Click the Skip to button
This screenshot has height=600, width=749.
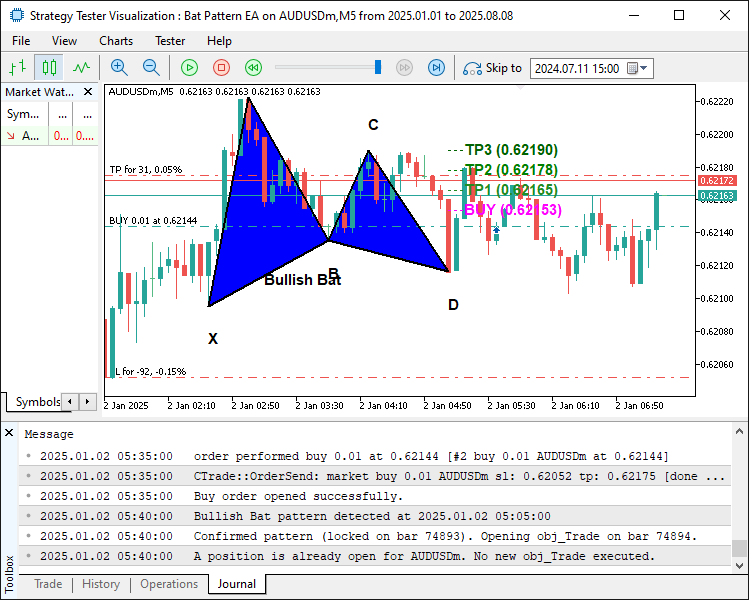point(492,68)
